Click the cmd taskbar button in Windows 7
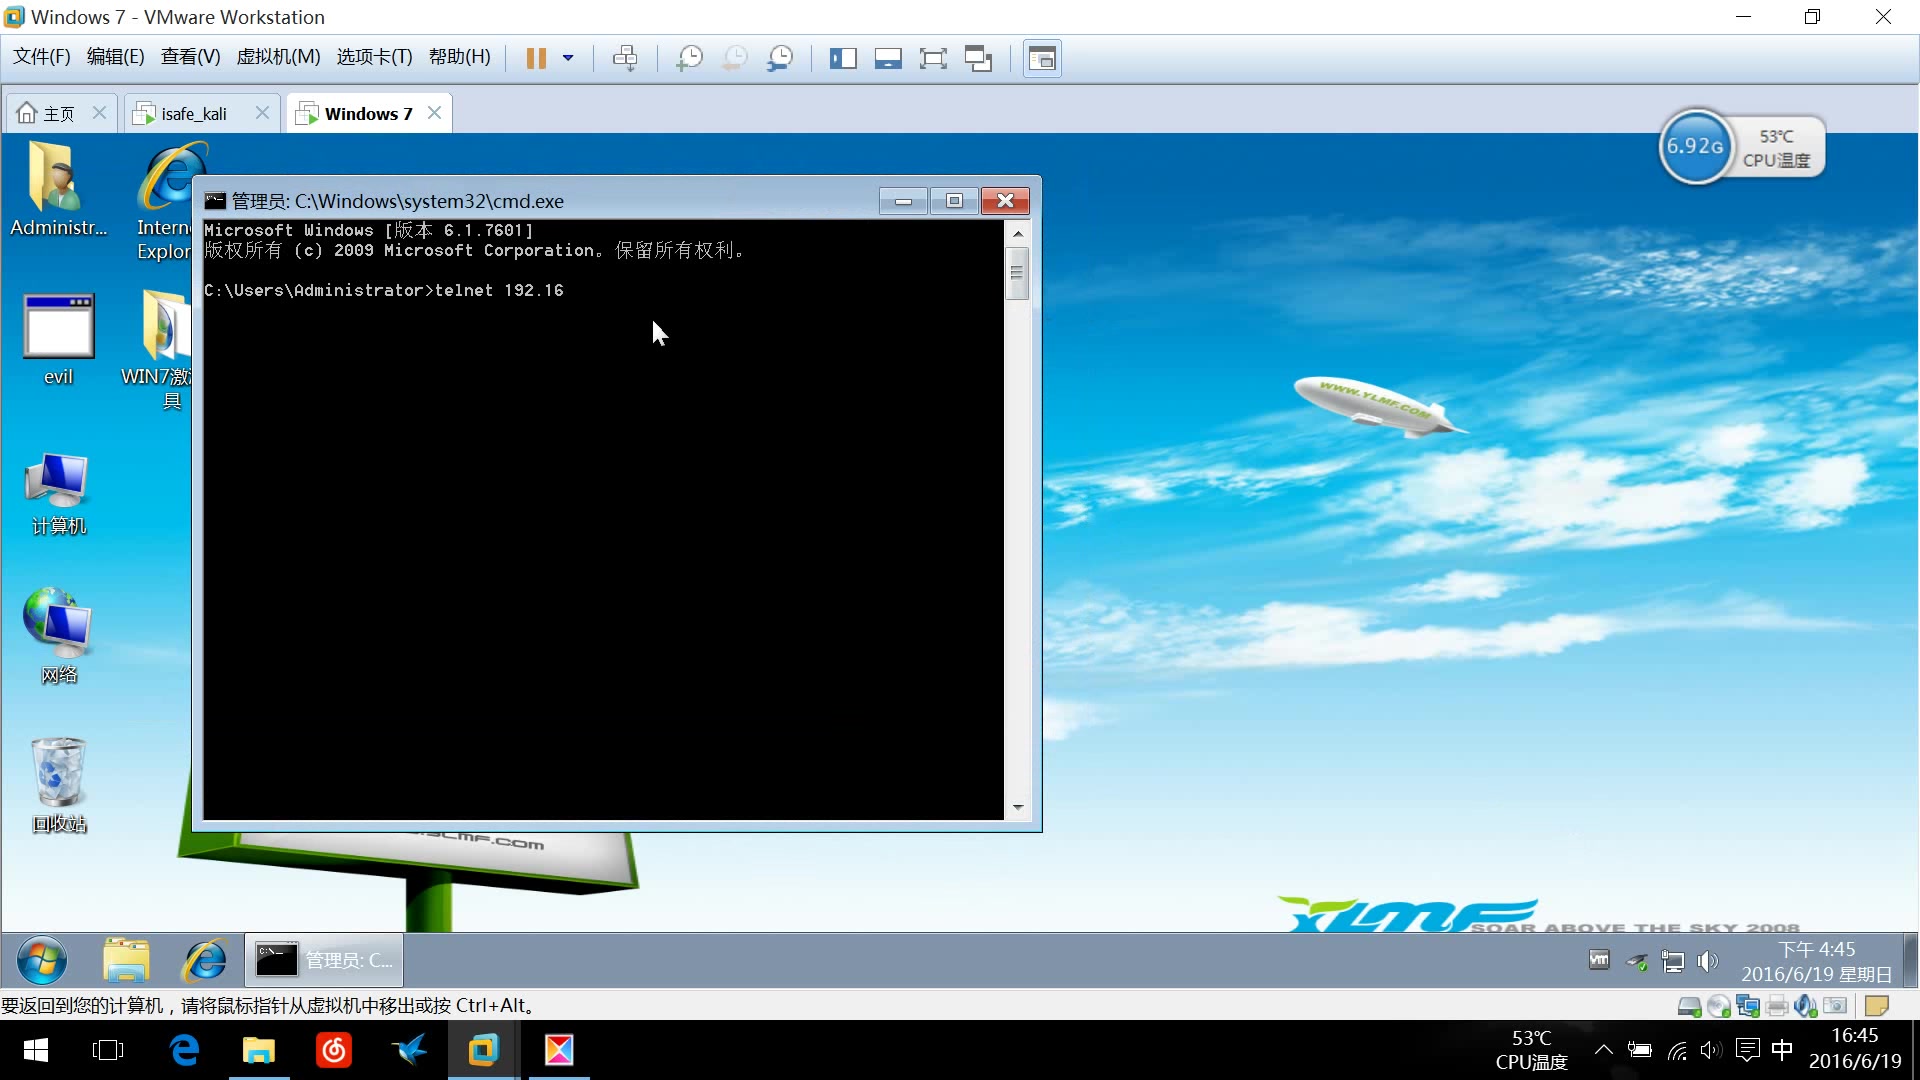 point(324,961)
